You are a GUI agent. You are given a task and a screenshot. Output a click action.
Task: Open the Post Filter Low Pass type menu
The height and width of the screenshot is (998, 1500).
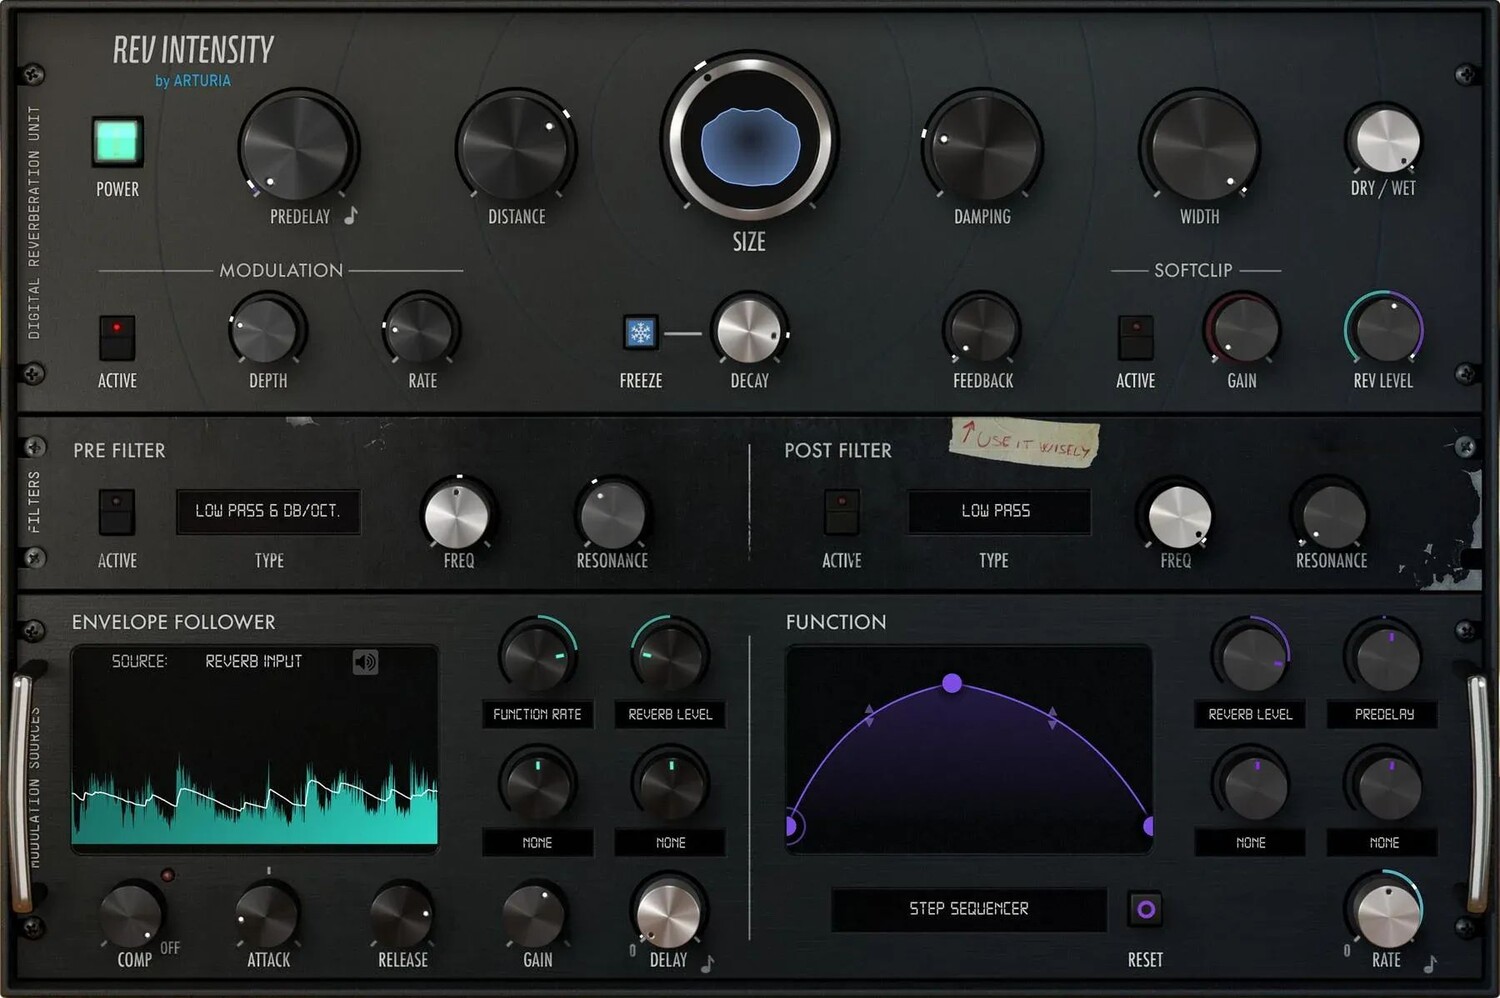coord(997,511)
